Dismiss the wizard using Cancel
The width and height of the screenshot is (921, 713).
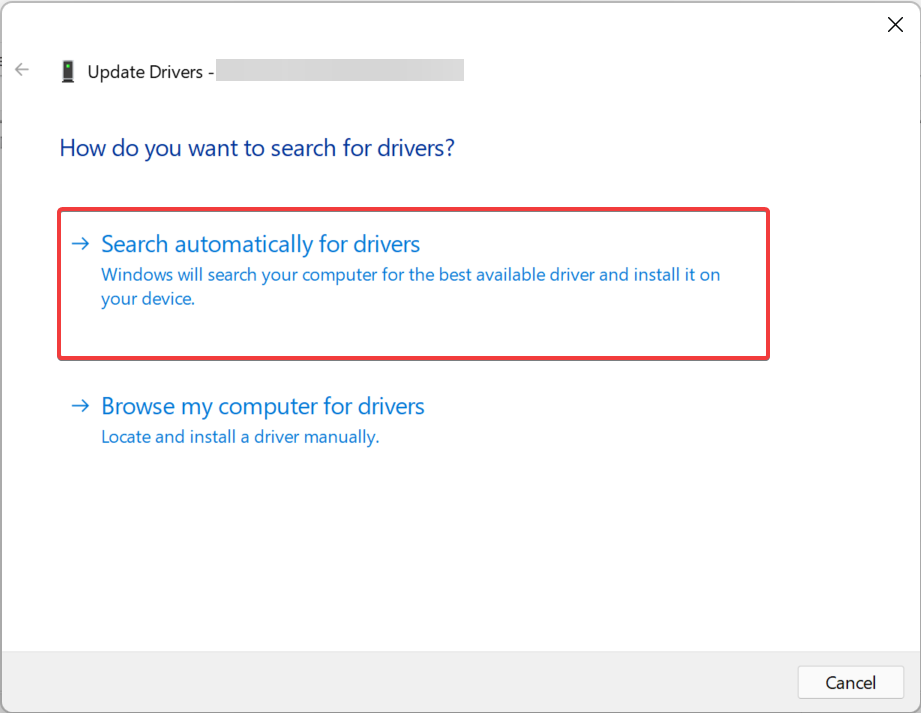(x=850, y=682)
